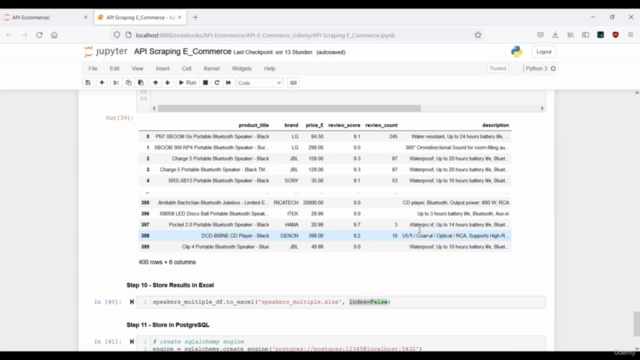The width and height of the screenshot is (640, 360).
Task: Click the horizontal output scrollbar thumb
Action: coord(289,108)
